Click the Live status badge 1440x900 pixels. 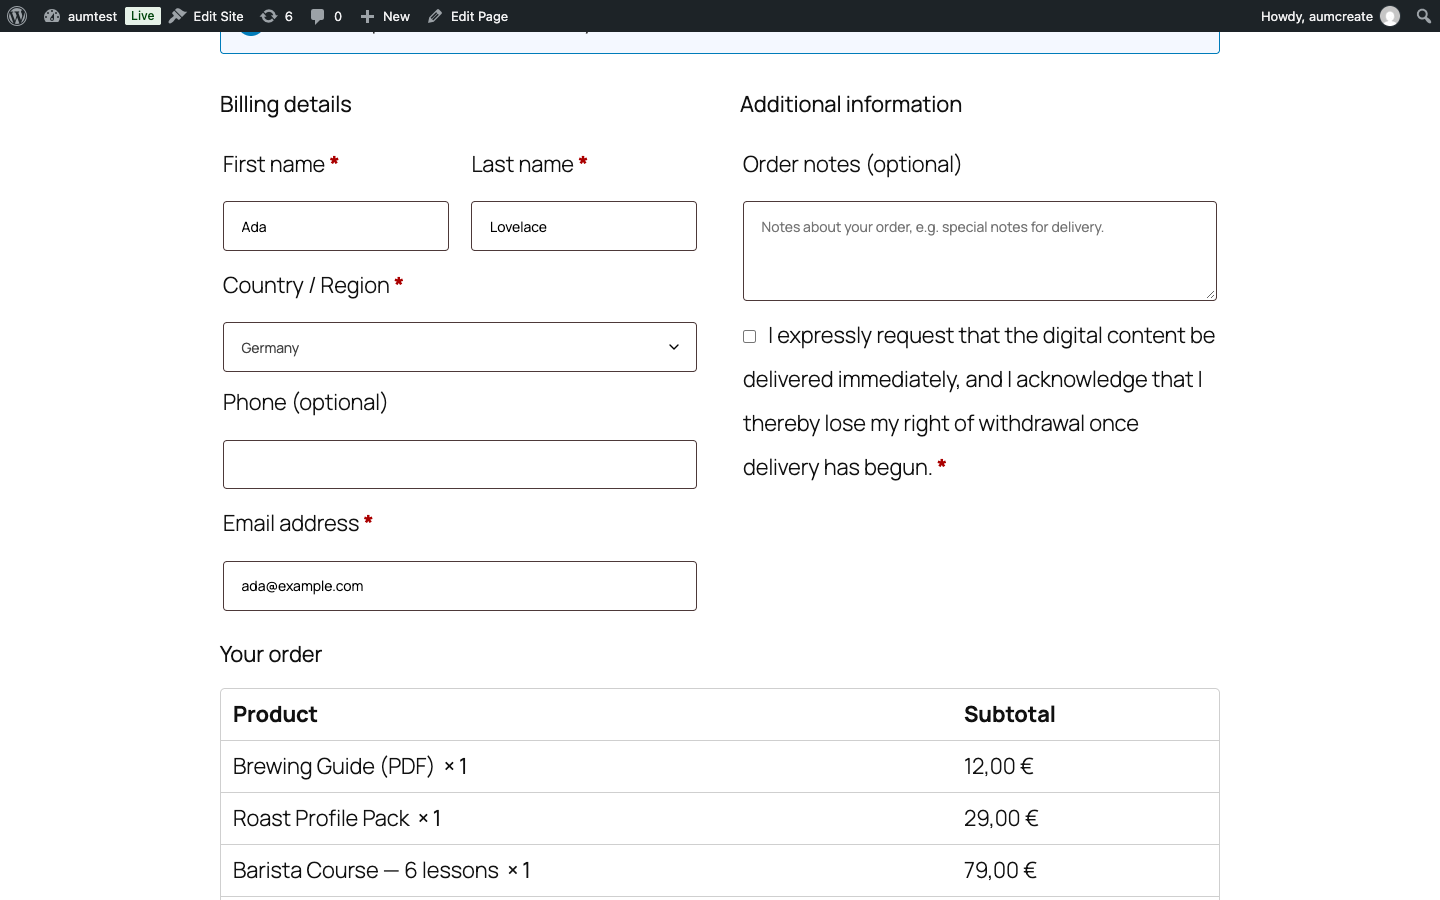coord(143,16)
